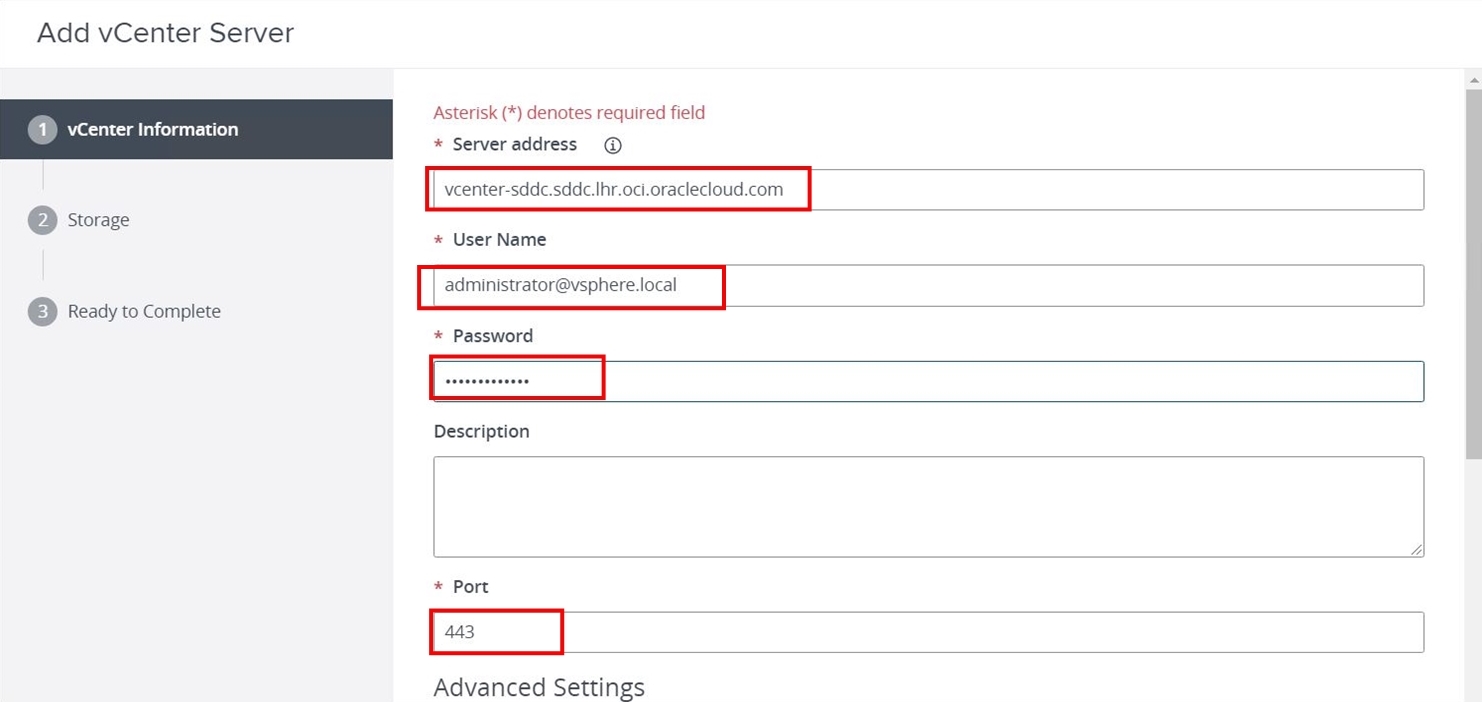Select the vCenter Information step label

153,129
